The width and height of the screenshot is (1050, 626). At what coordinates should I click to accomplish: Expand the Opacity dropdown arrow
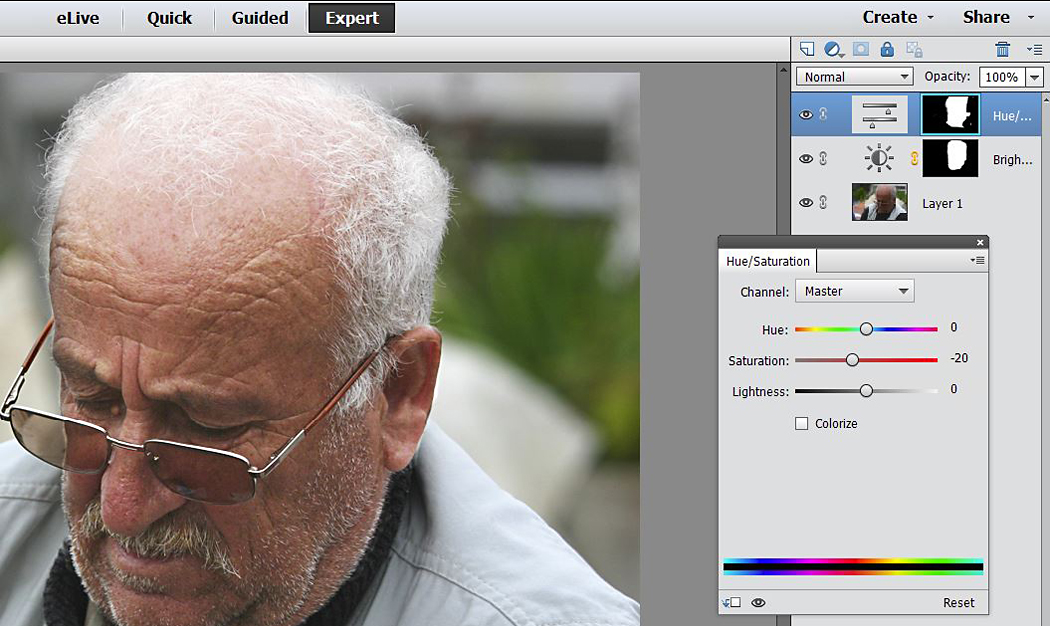(1033, 77)
